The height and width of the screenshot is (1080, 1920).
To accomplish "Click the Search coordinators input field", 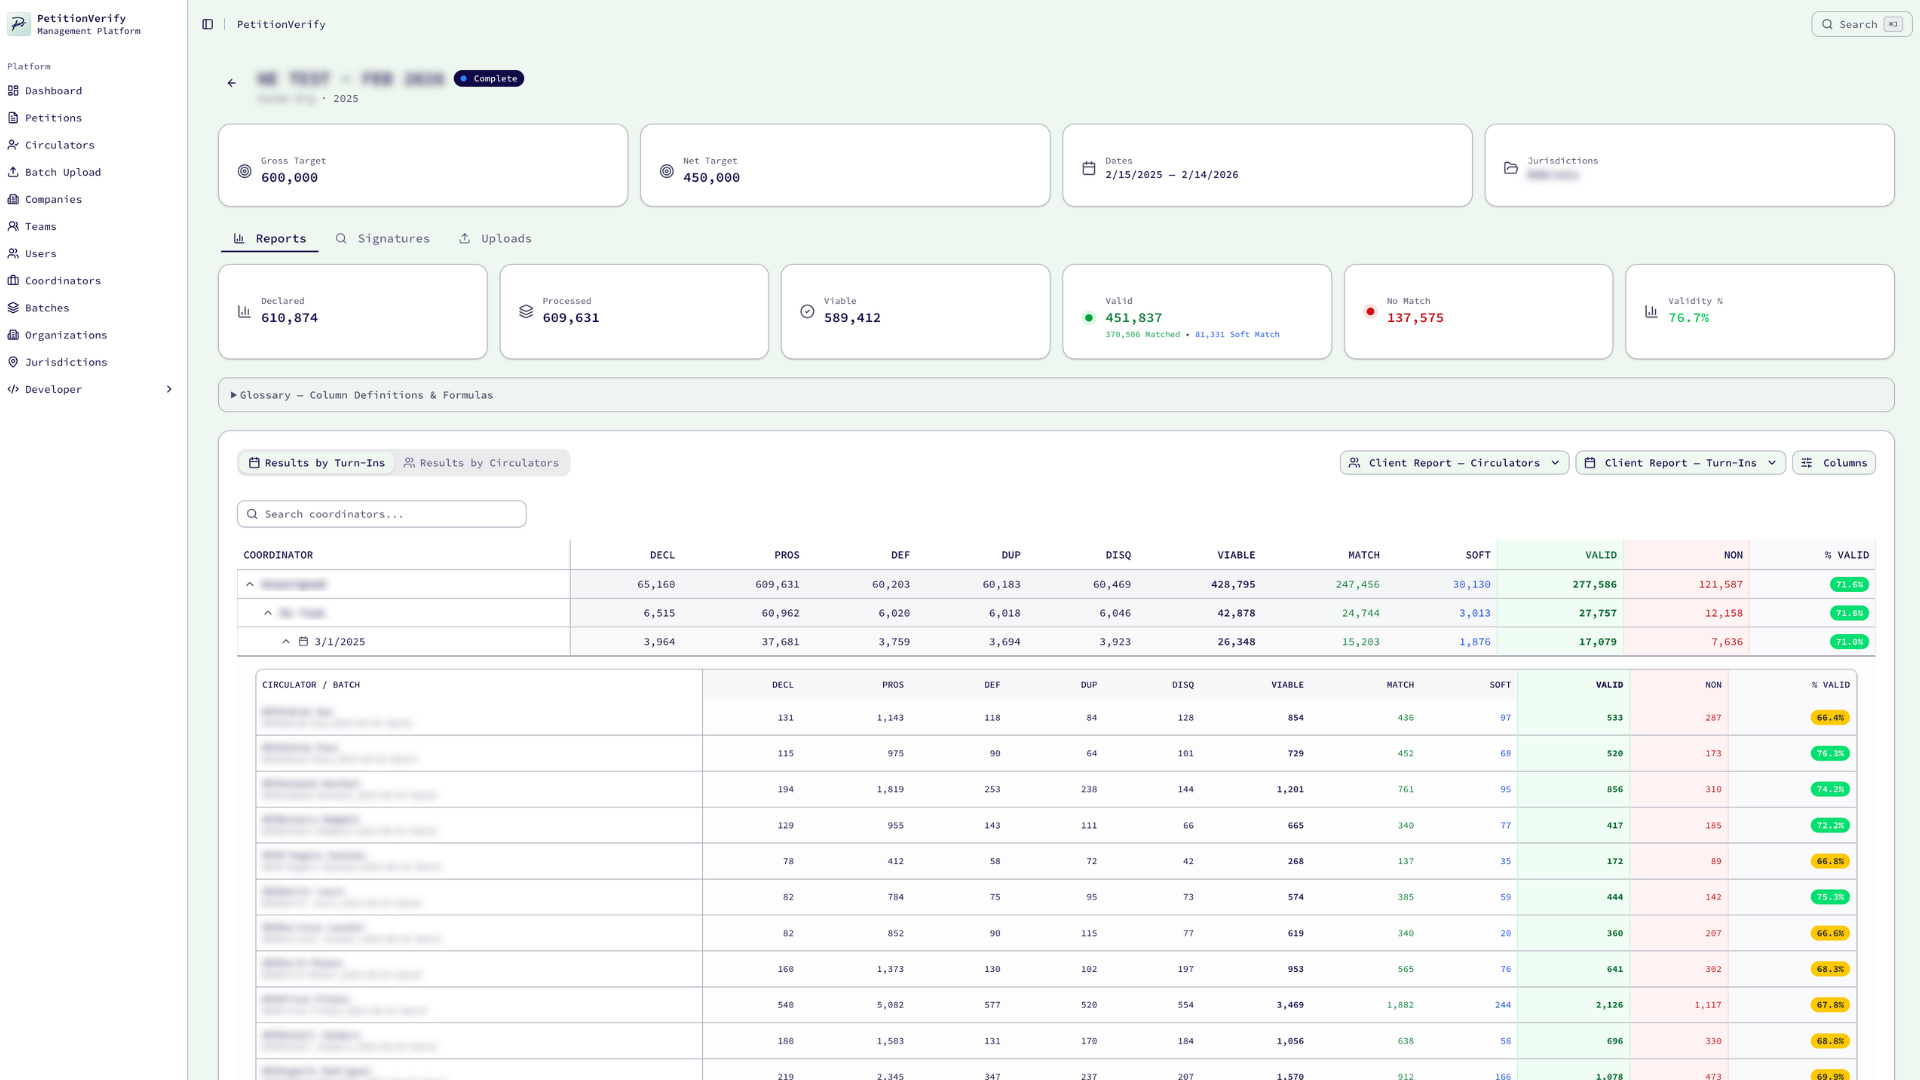I will 382,514.
